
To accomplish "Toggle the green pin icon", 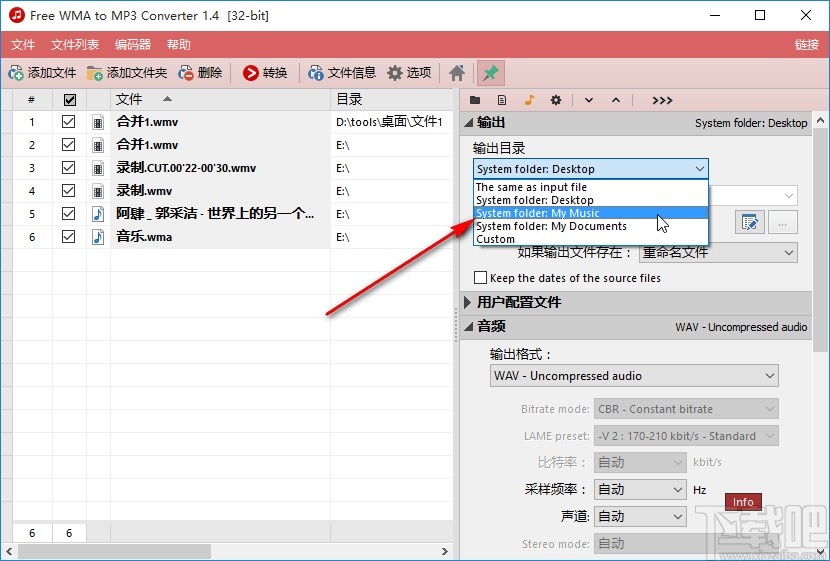I will click(491, 73).
